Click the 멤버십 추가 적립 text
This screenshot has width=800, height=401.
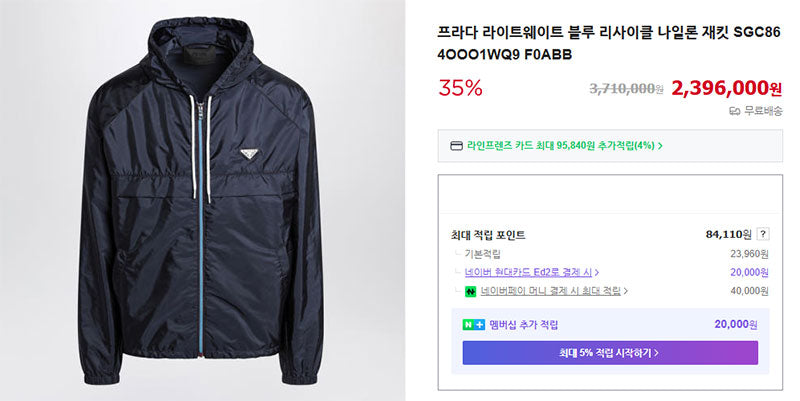click(x=523, y=324)
